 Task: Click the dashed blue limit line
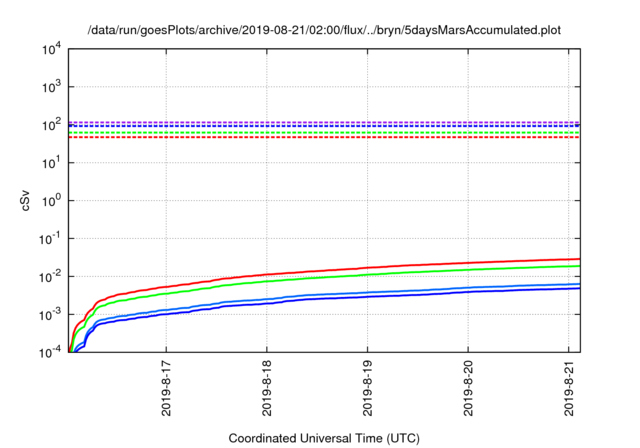[324, 126]
